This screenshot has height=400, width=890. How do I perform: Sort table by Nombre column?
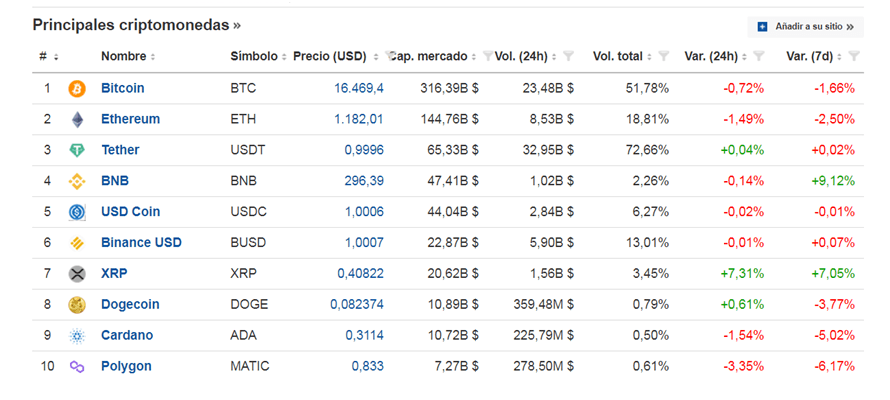click(128, 56)
